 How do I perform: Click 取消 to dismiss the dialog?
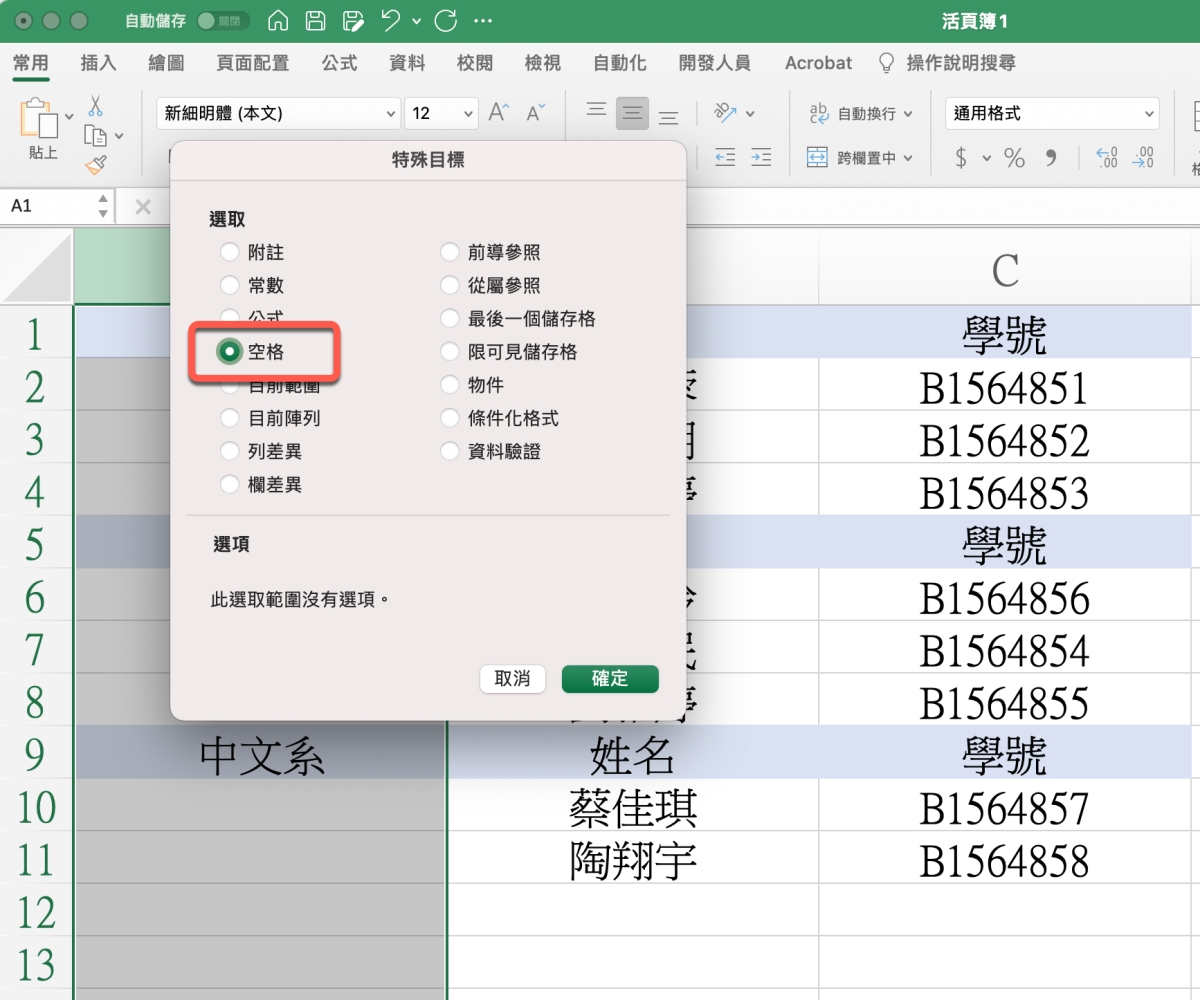click(512, 679)
